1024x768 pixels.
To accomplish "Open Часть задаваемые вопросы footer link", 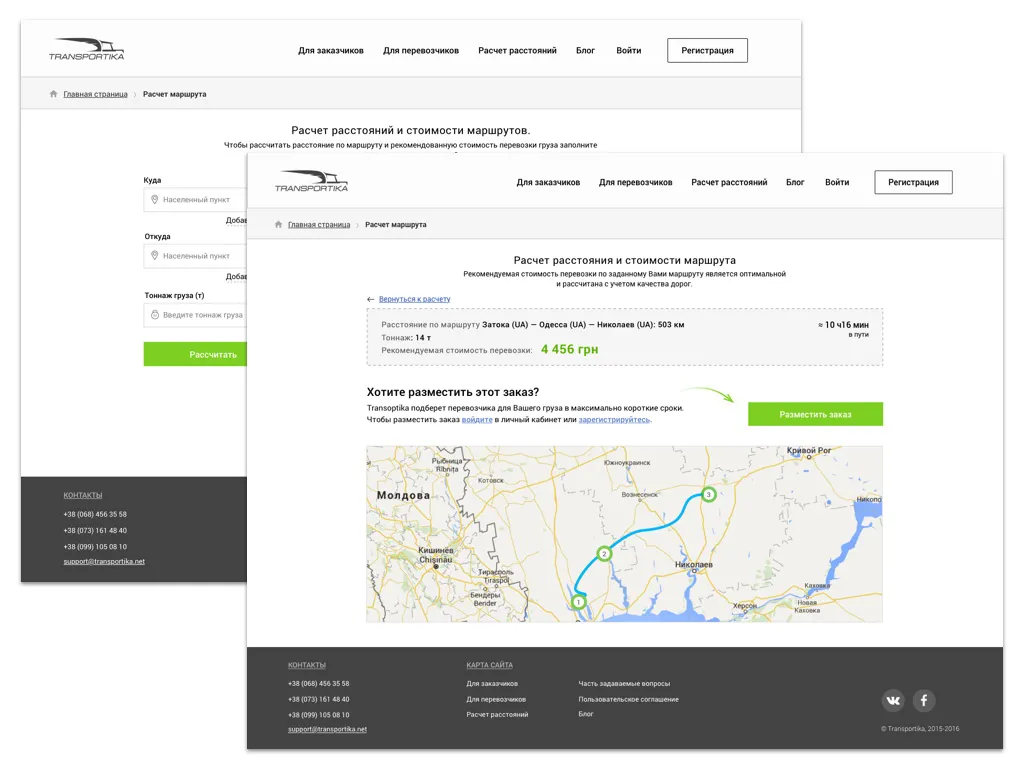I will (x=624, y=684).
